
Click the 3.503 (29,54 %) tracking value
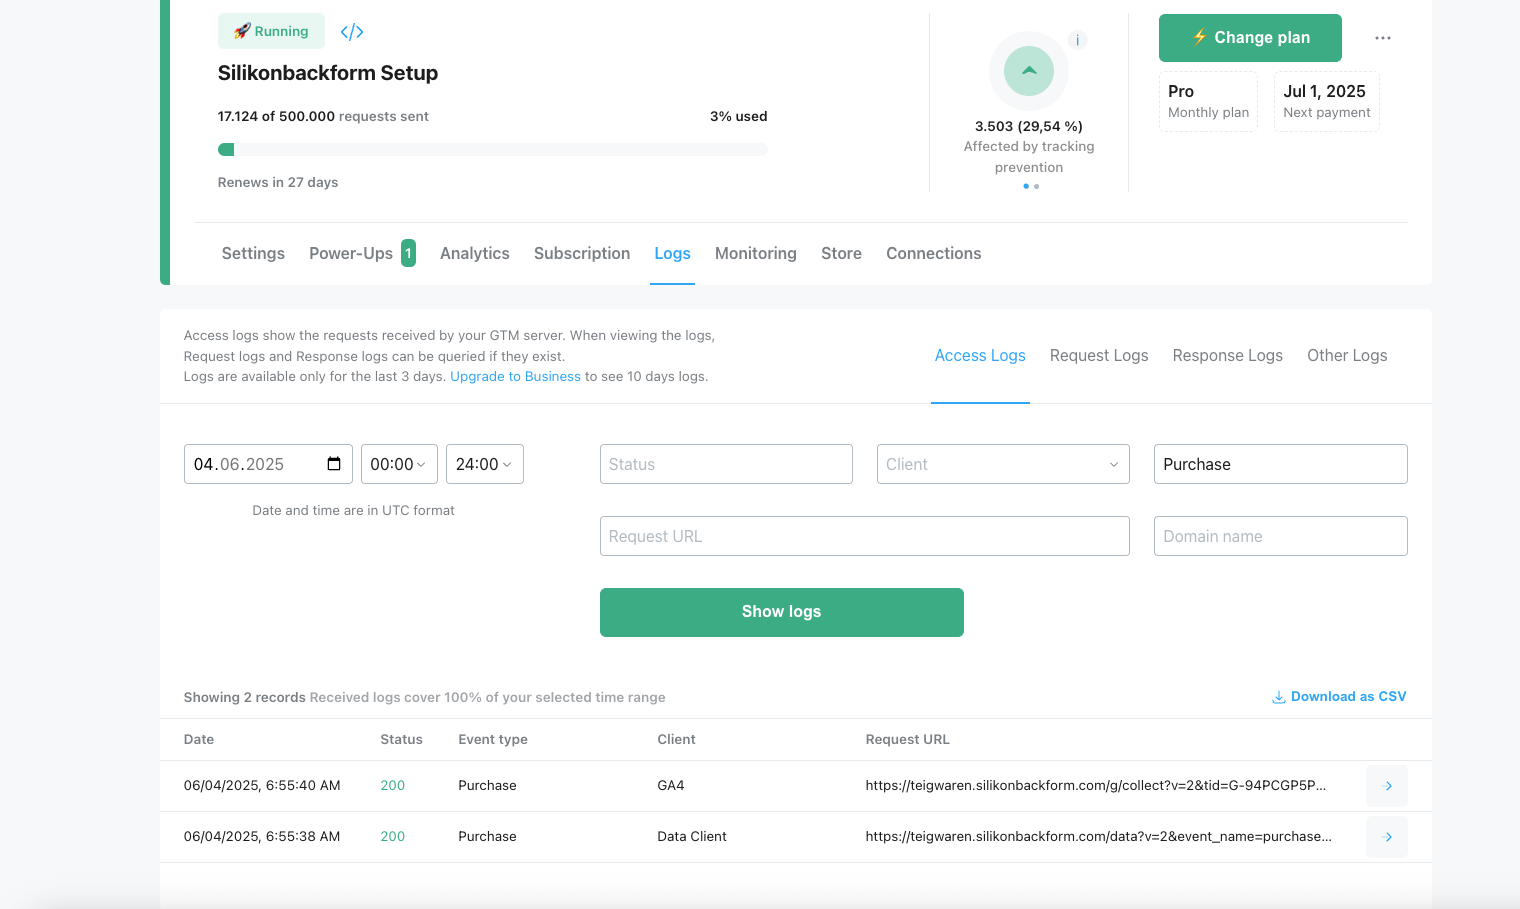point(1029,127)
